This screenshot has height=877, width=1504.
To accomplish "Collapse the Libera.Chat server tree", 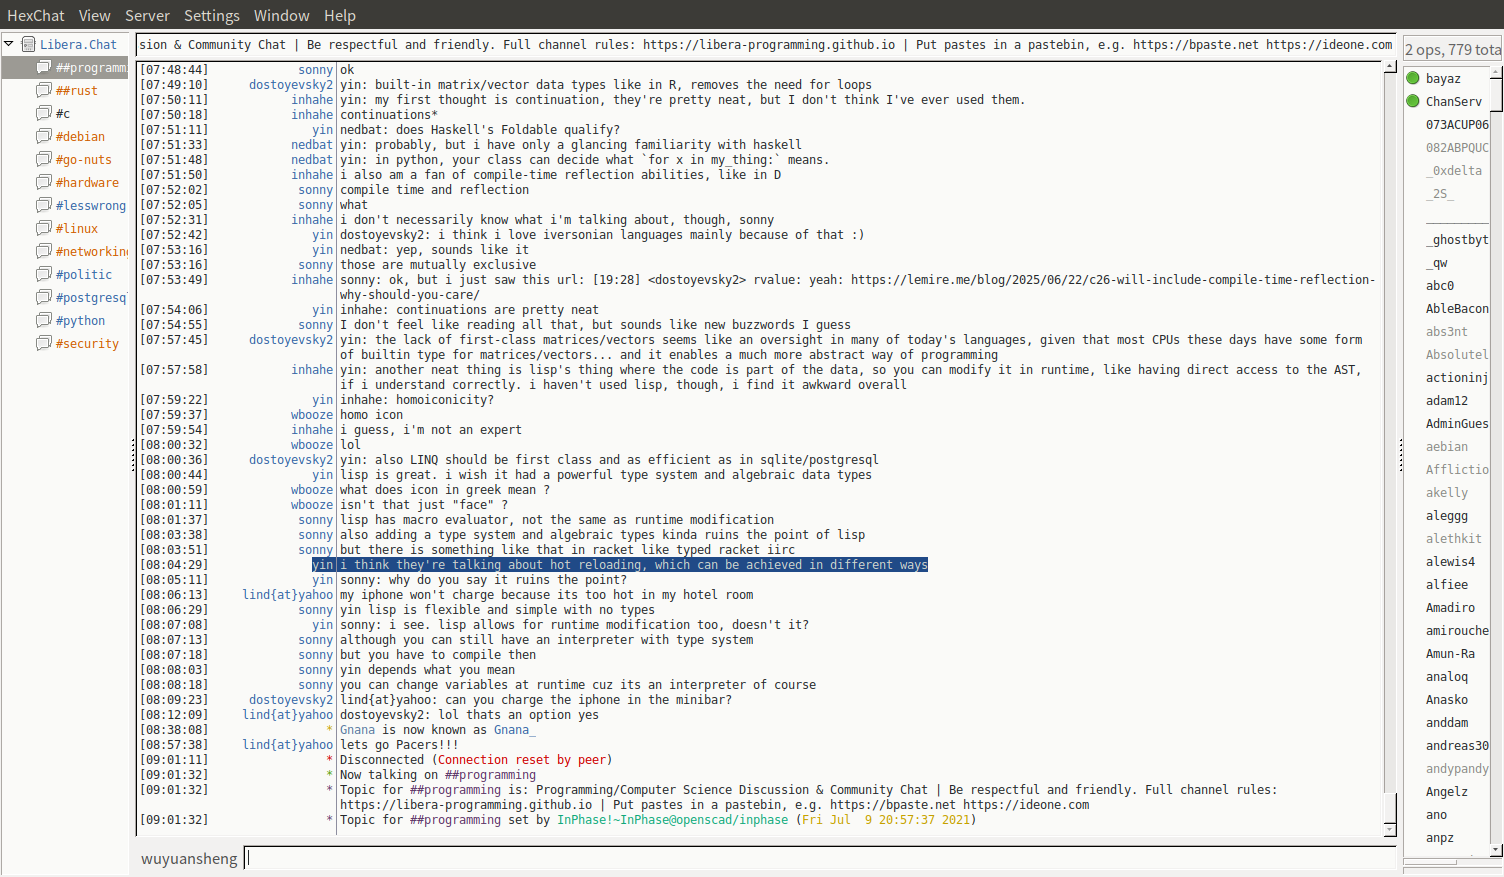I will point(9,44).
